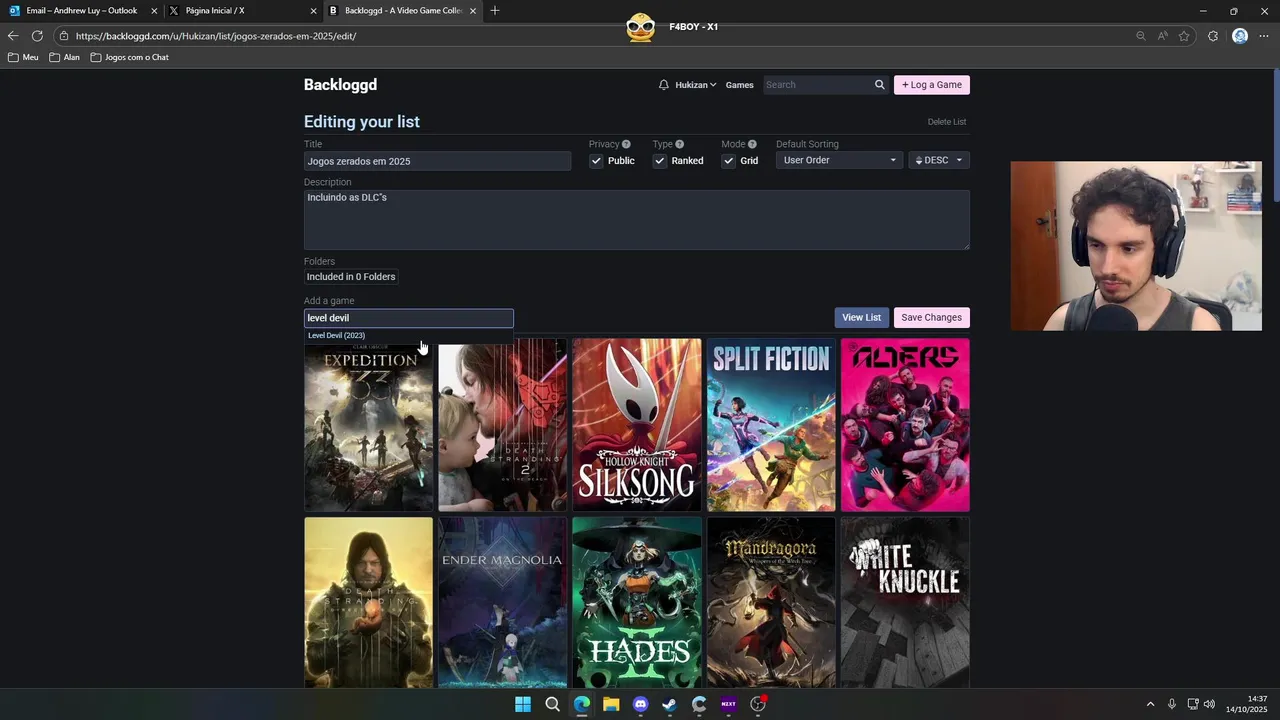Switch to the Página Inicial / X tab
The width and height of the screenshot is (1280, 720).
pos(243,11)
